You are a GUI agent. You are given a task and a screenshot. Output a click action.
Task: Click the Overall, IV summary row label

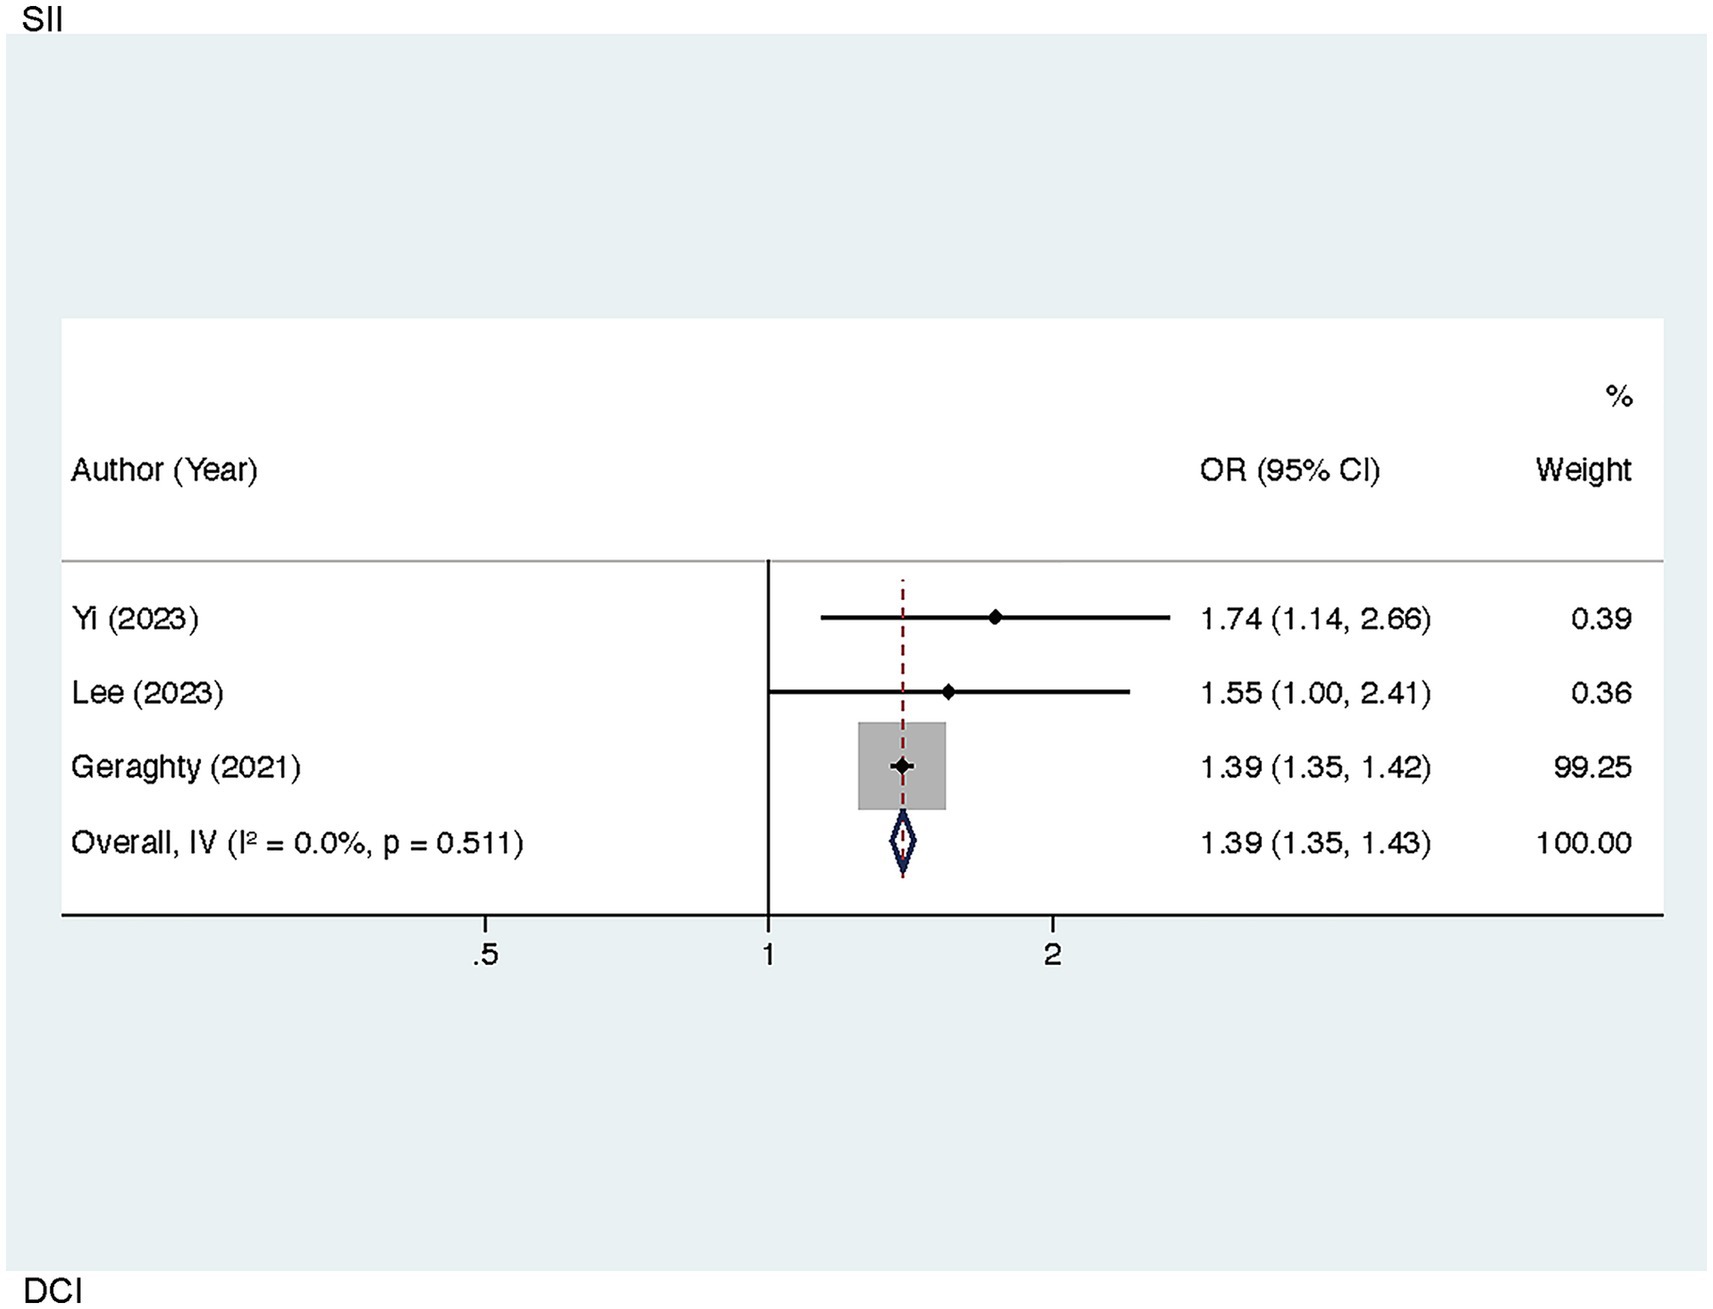pos(297,843)
